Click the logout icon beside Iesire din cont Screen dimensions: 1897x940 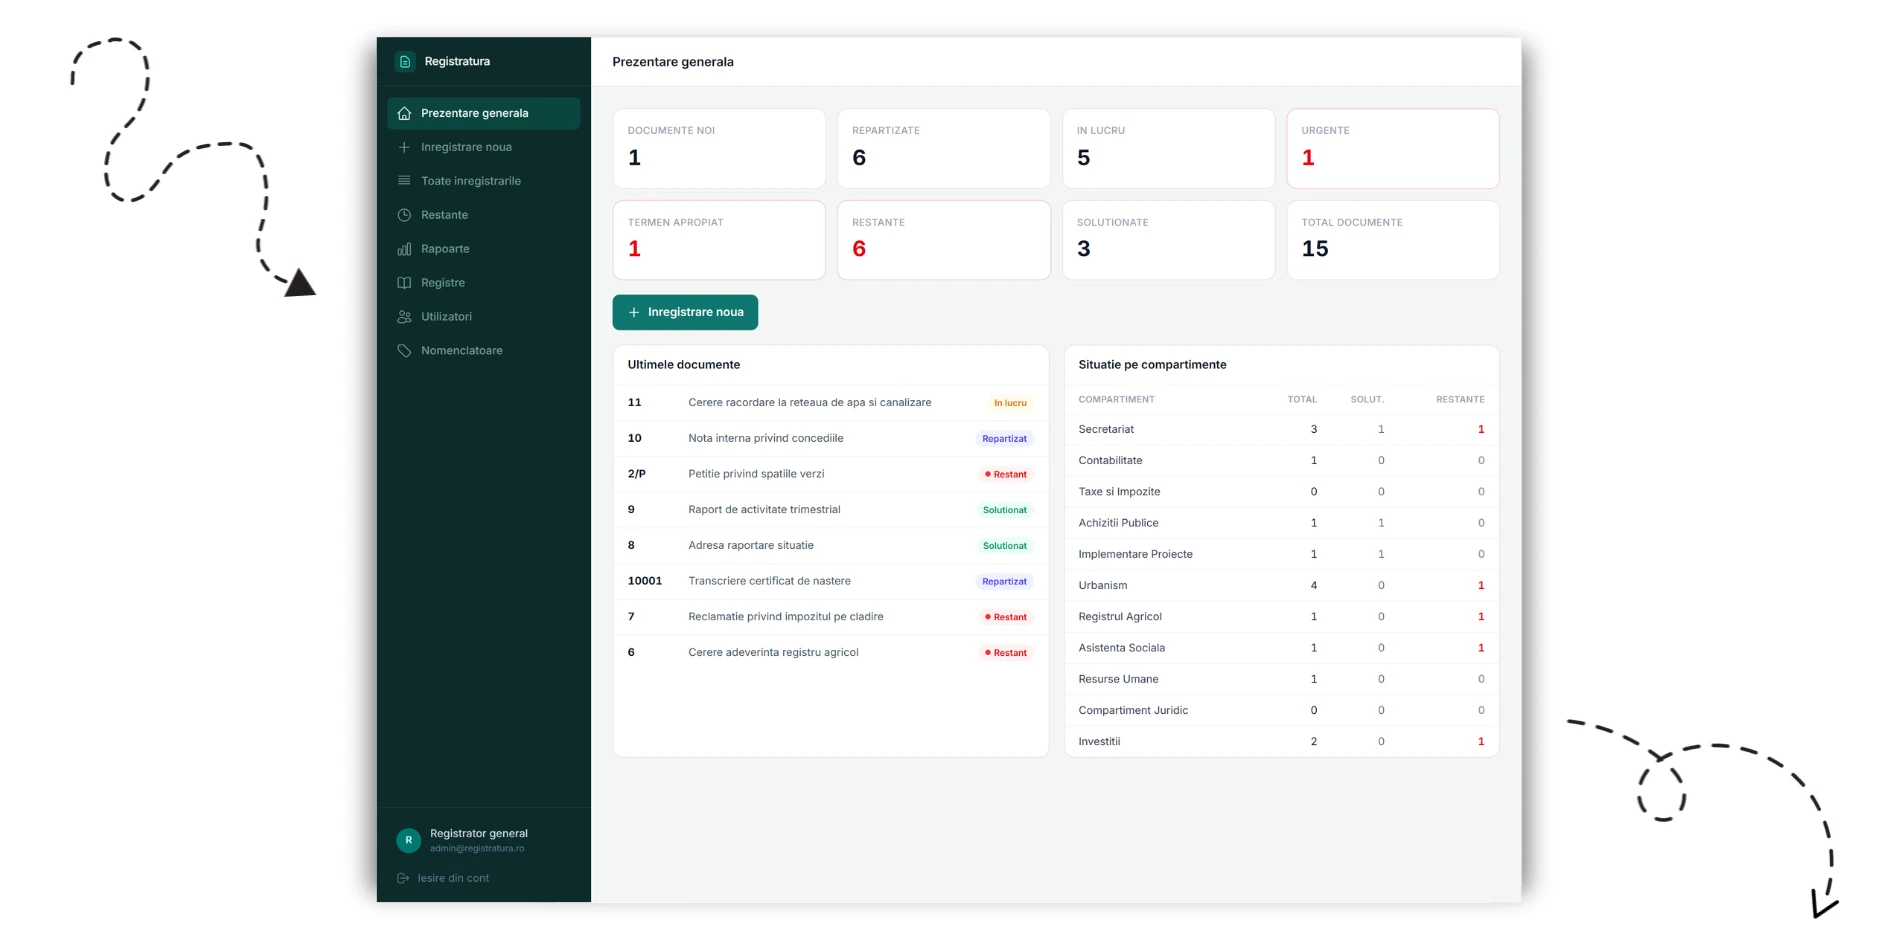403,879
